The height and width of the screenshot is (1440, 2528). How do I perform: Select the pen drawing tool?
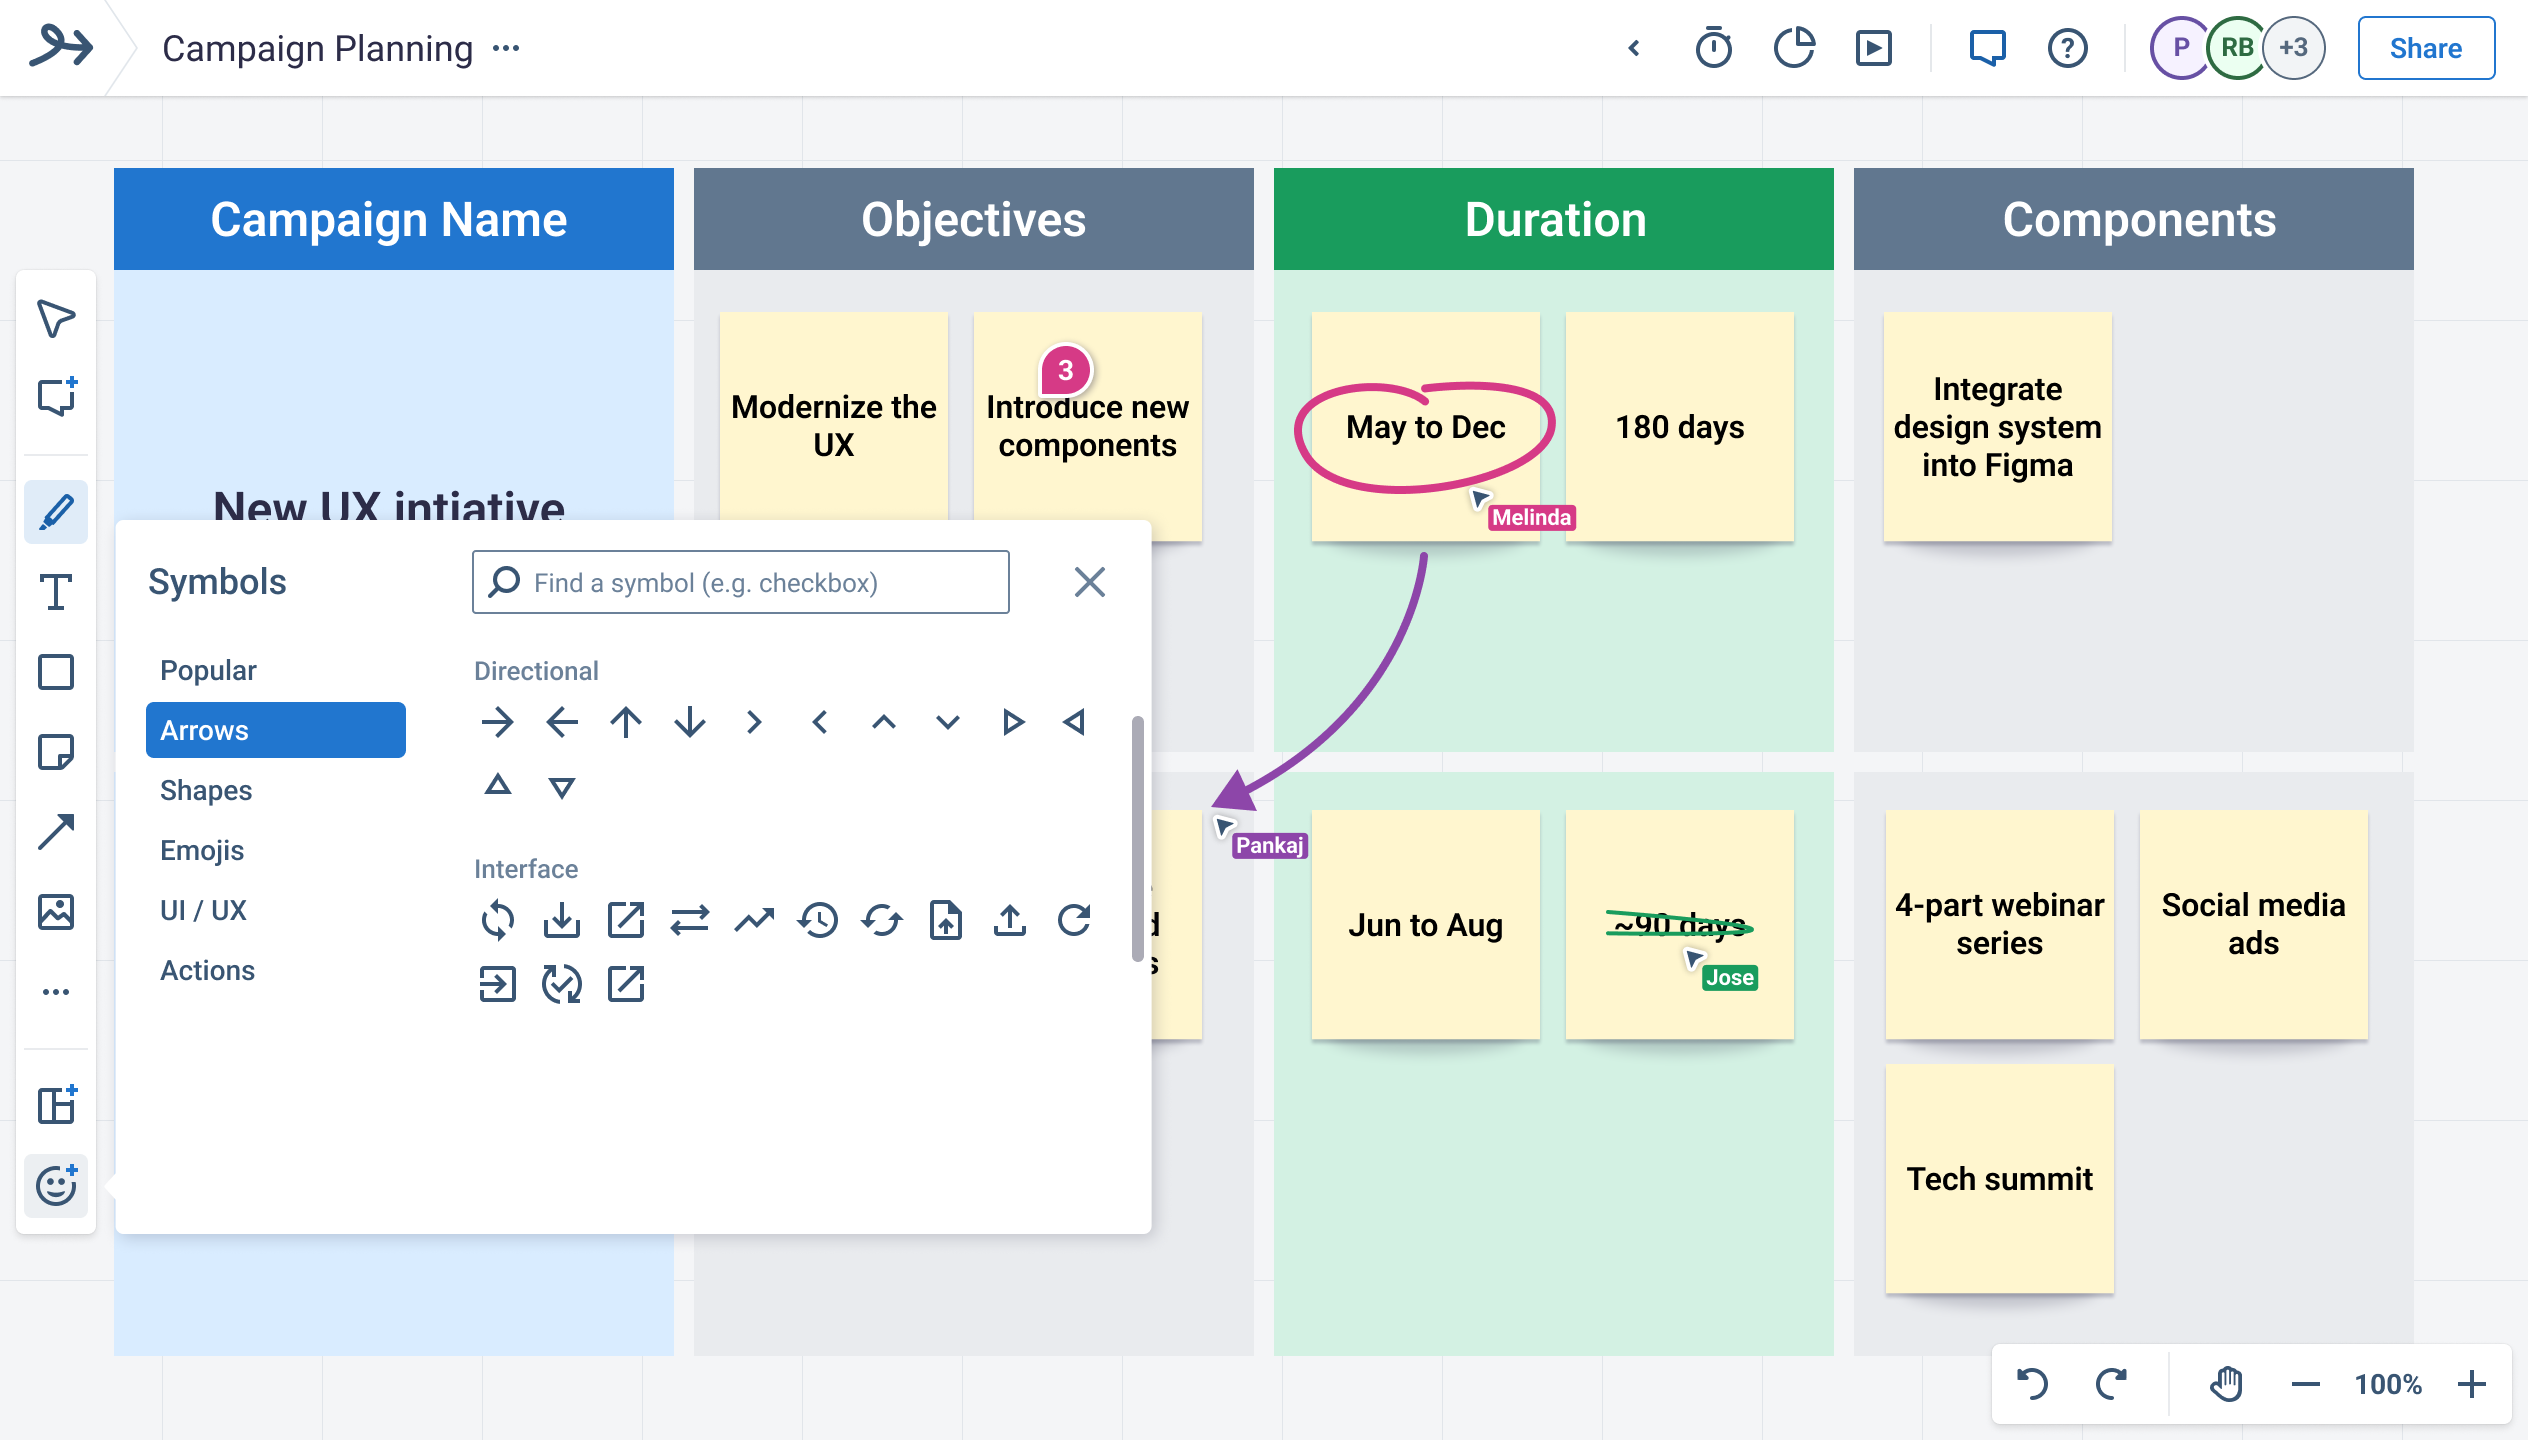click(x=56, y=512)
